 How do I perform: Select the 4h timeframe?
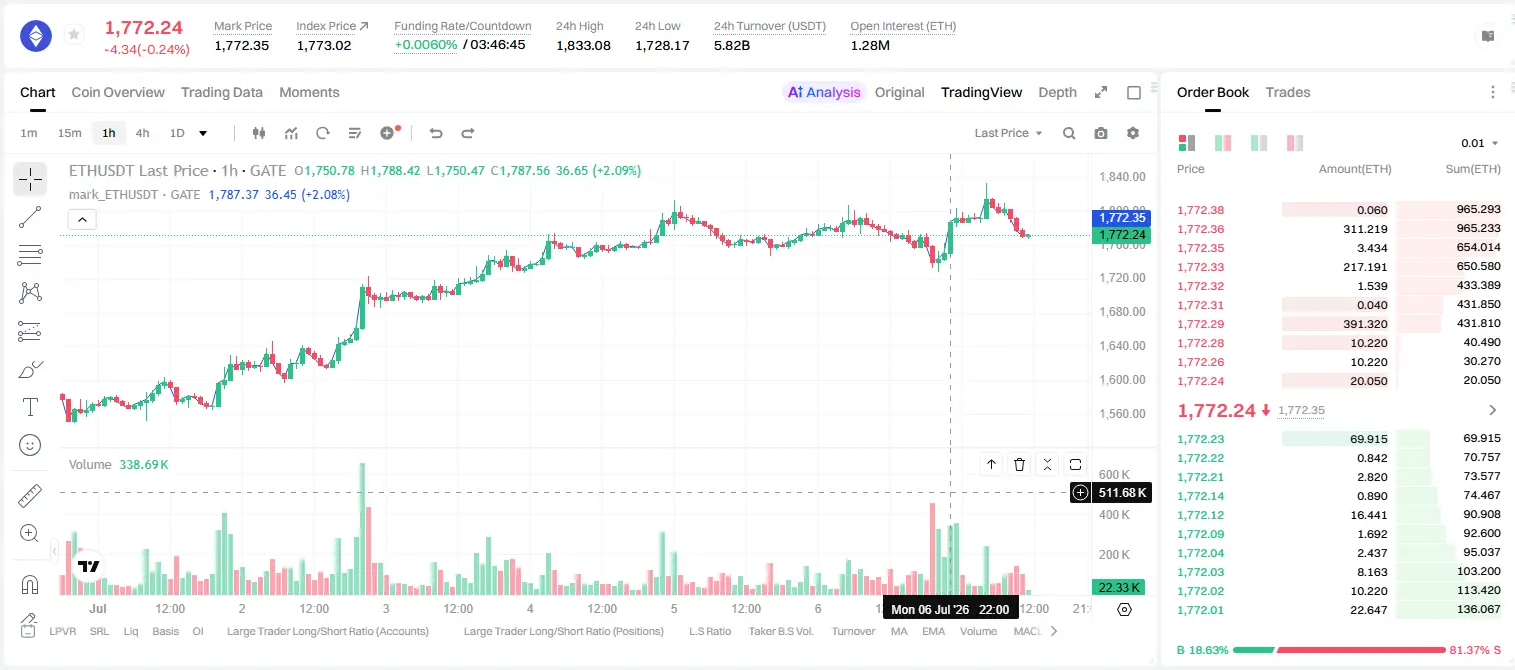142,133
